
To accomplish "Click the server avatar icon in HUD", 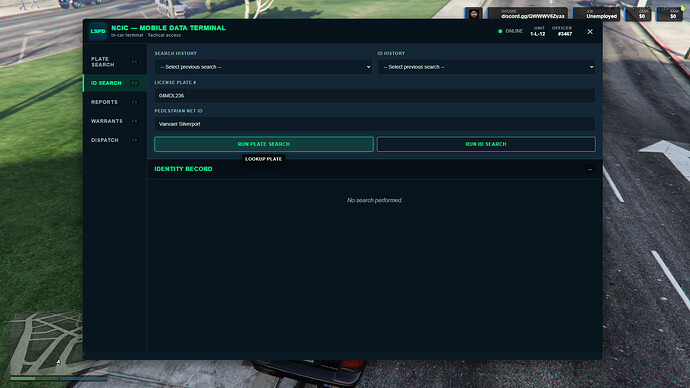I will 473,14.
